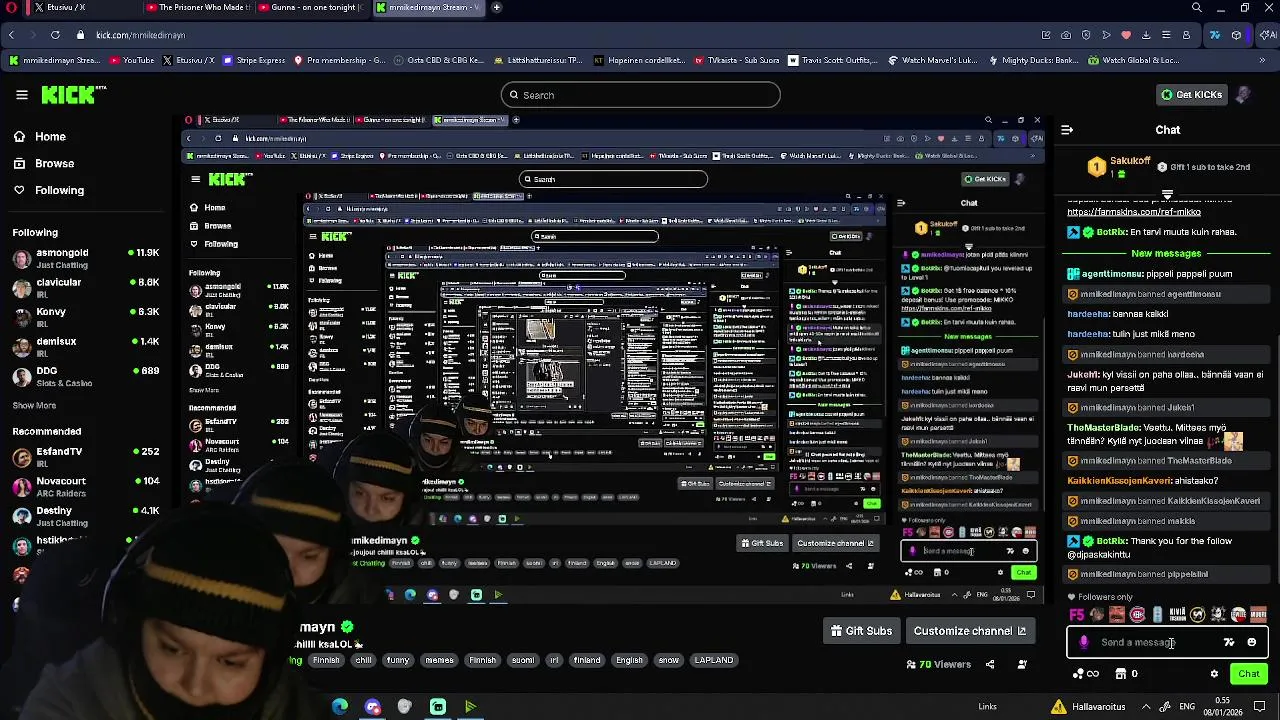Click KaikkienKissojenKaveri username in chat
The width and height of the screenshot is (1280, 720).
(x=1119, y=481)
